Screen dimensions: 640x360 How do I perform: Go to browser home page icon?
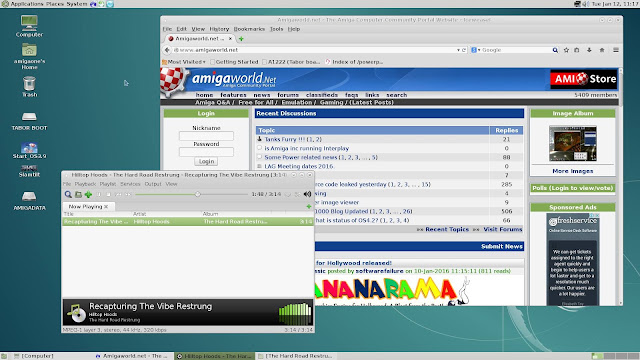(602, 50)
